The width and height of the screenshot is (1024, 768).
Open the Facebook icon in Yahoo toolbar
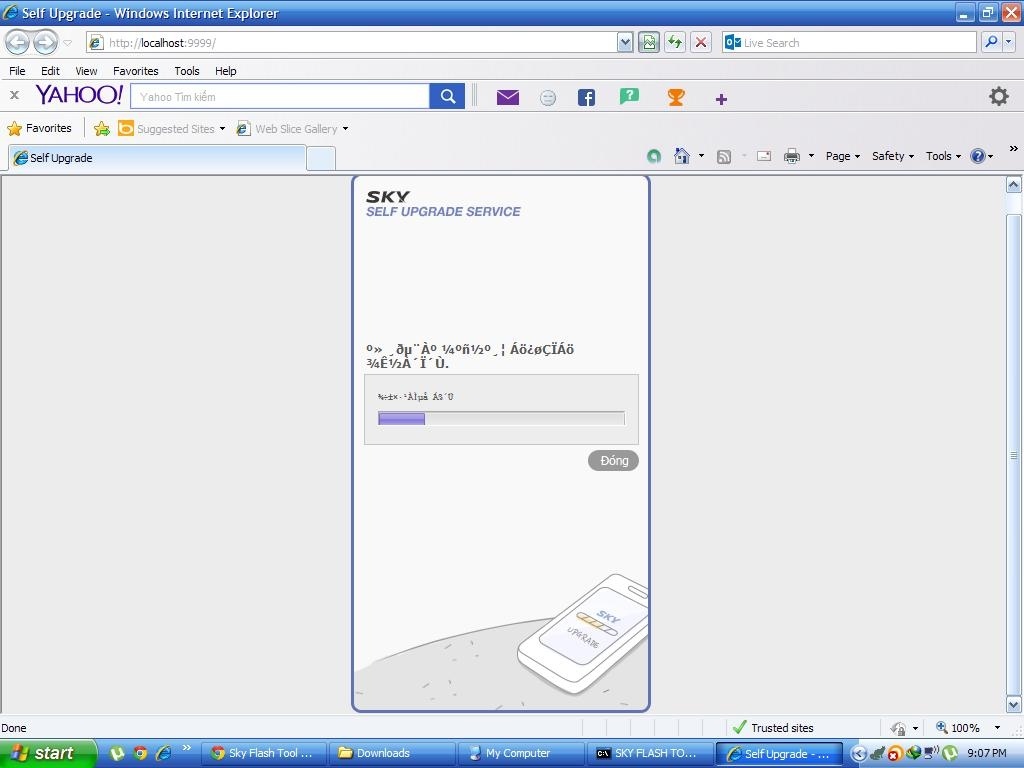coord(586,97)
